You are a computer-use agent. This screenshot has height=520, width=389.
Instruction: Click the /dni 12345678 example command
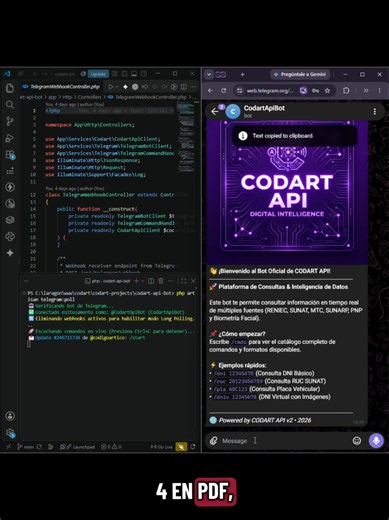tap(235, 373)
